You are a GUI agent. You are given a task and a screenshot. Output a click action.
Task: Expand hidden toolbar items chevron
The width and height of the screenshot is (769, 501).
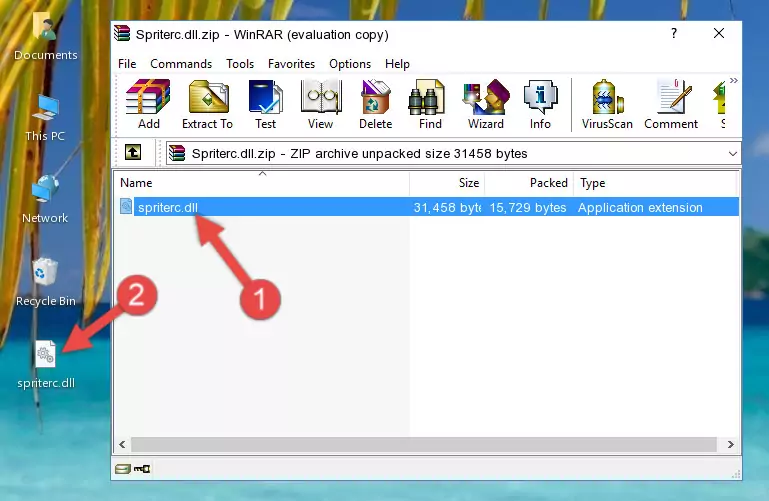click(733, 80)
